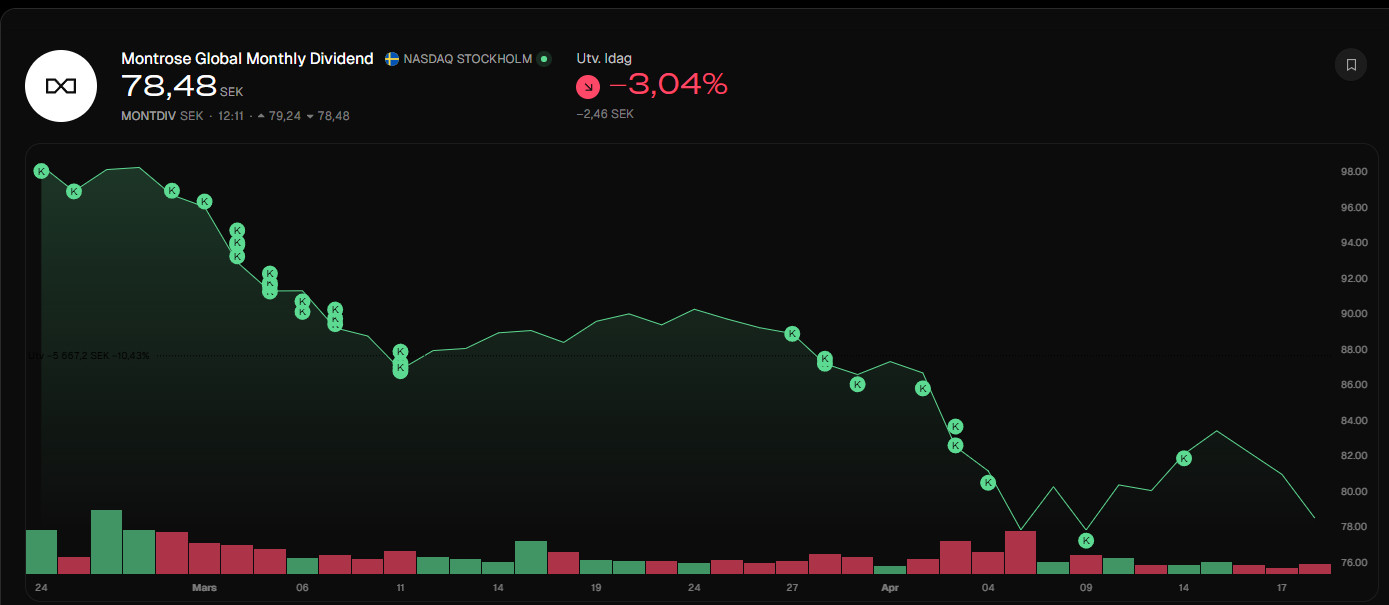Click the red down-arrow change icon

588,87
